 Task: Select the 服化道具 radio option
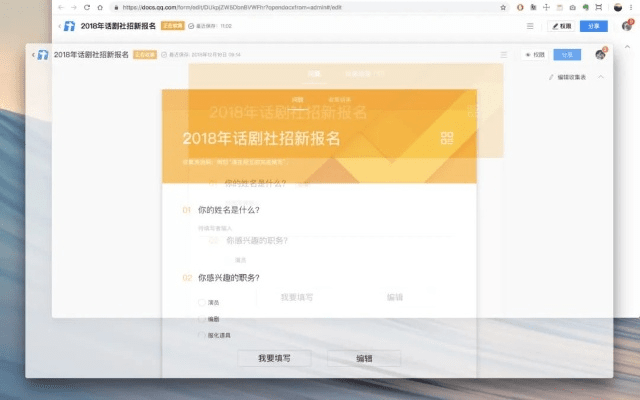pyautogui.click(x=201, y=335)
